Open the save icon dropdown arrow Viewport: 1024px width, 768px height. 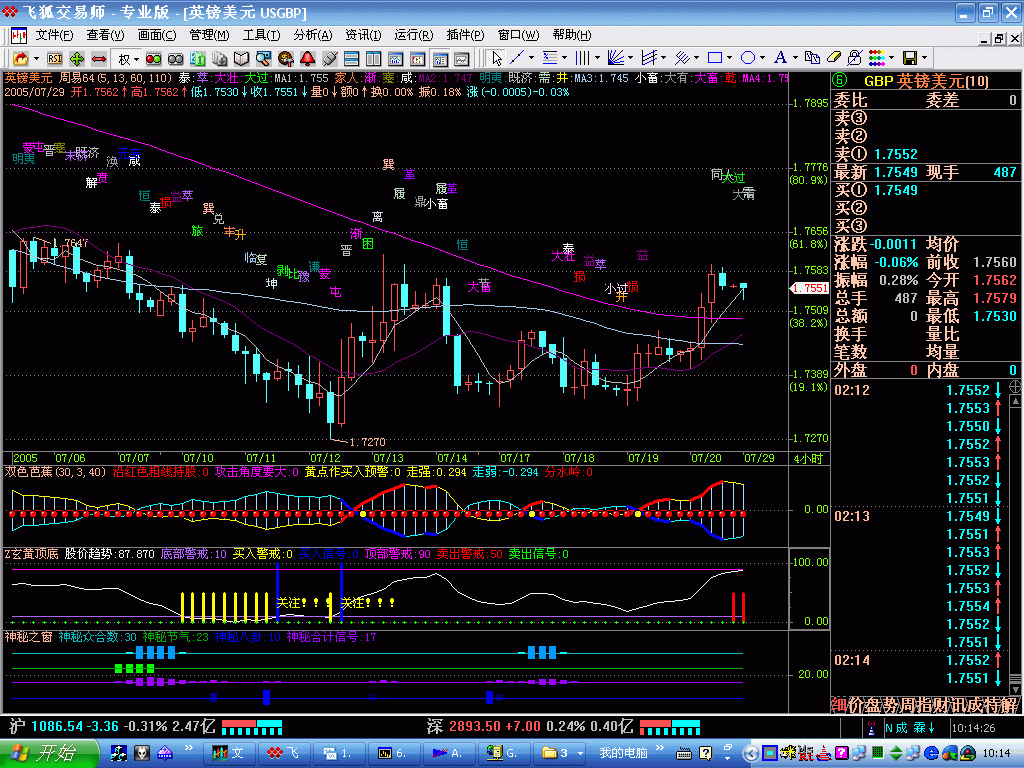point(924,58)
